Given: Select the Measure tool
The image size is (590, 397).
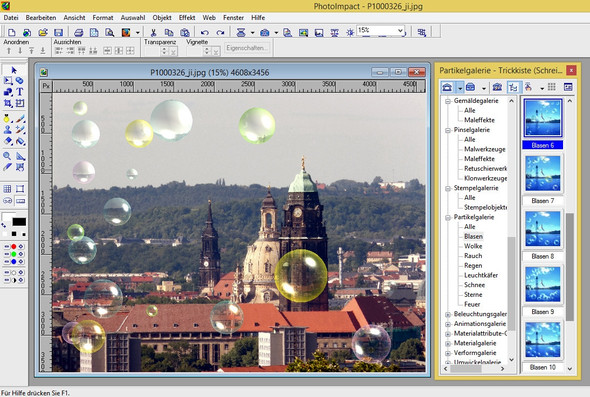Looking at the screenshot, I should click(20, 156).
